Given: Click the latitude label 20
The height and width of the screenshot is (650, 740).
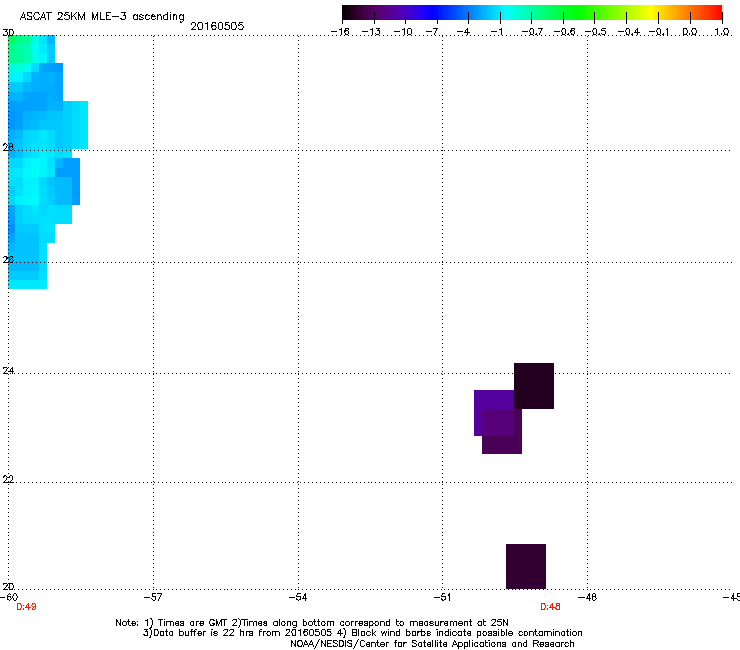Looking at the screenshot, I should tap(8, 586).
